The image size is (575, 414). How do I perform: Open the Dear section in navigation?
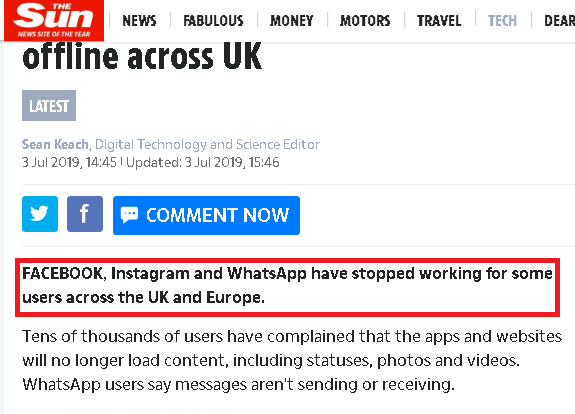pos(559,21)
